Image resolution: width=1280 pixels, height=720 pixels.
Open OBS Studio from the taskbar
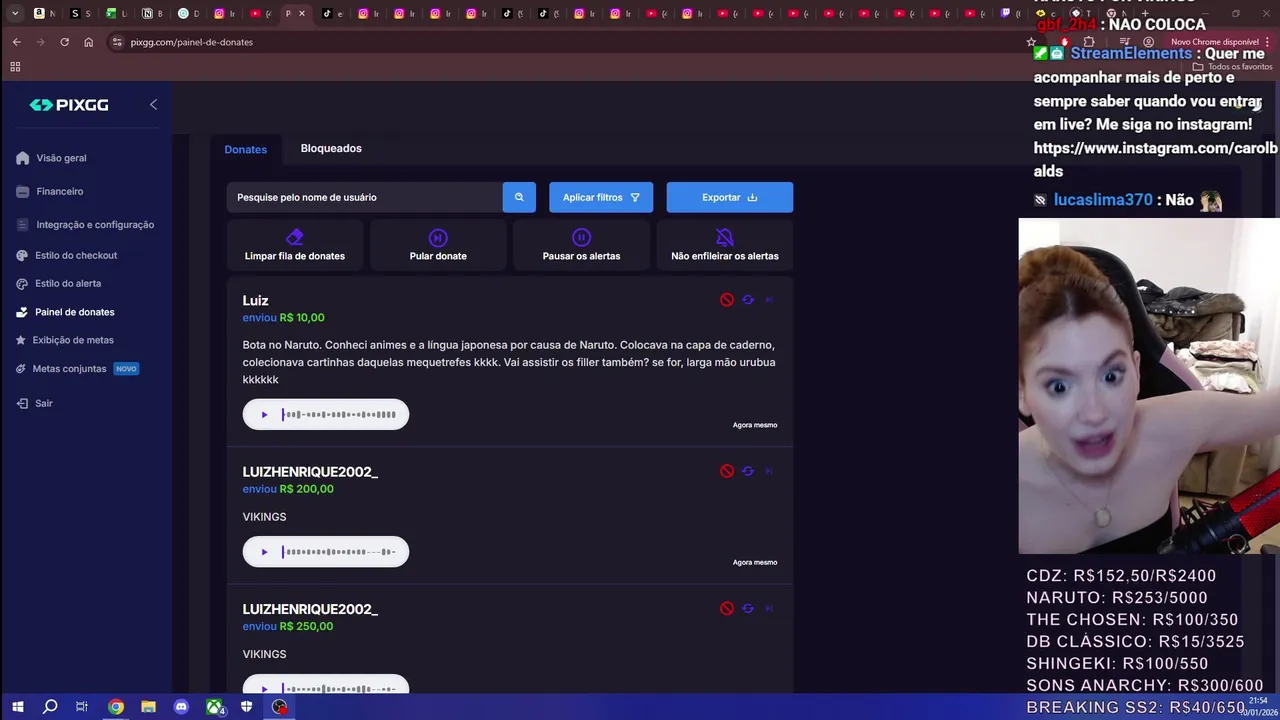click(280, 707)
